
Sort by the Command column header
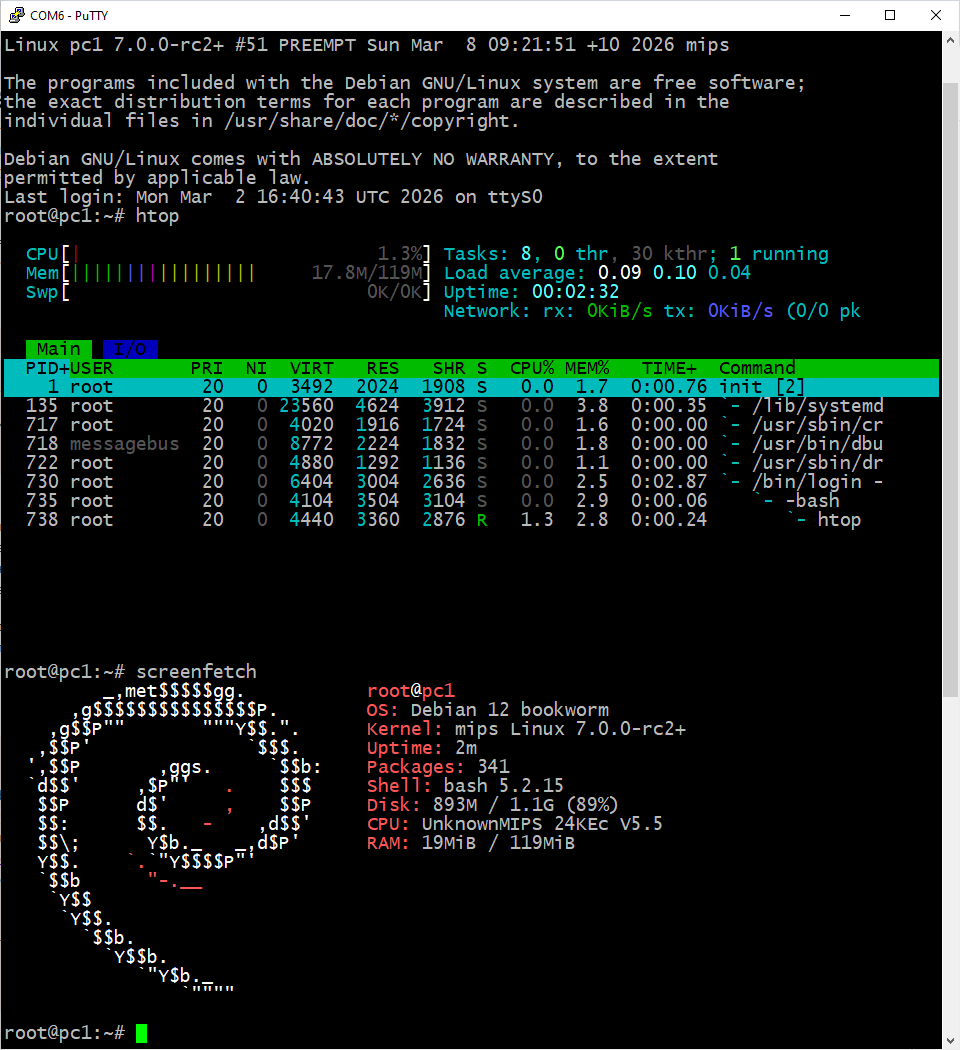coord(757,368)
